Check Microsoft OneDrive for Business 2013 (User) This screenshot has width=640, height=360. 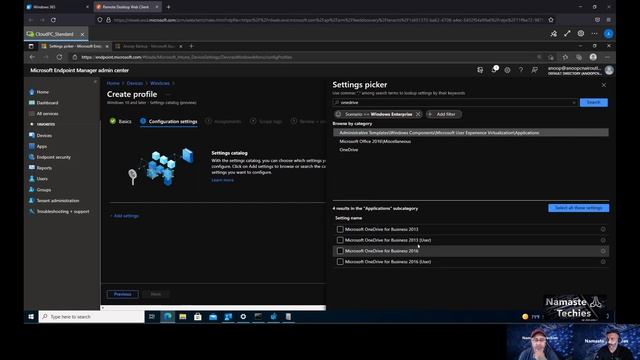[x=340, y=240]
